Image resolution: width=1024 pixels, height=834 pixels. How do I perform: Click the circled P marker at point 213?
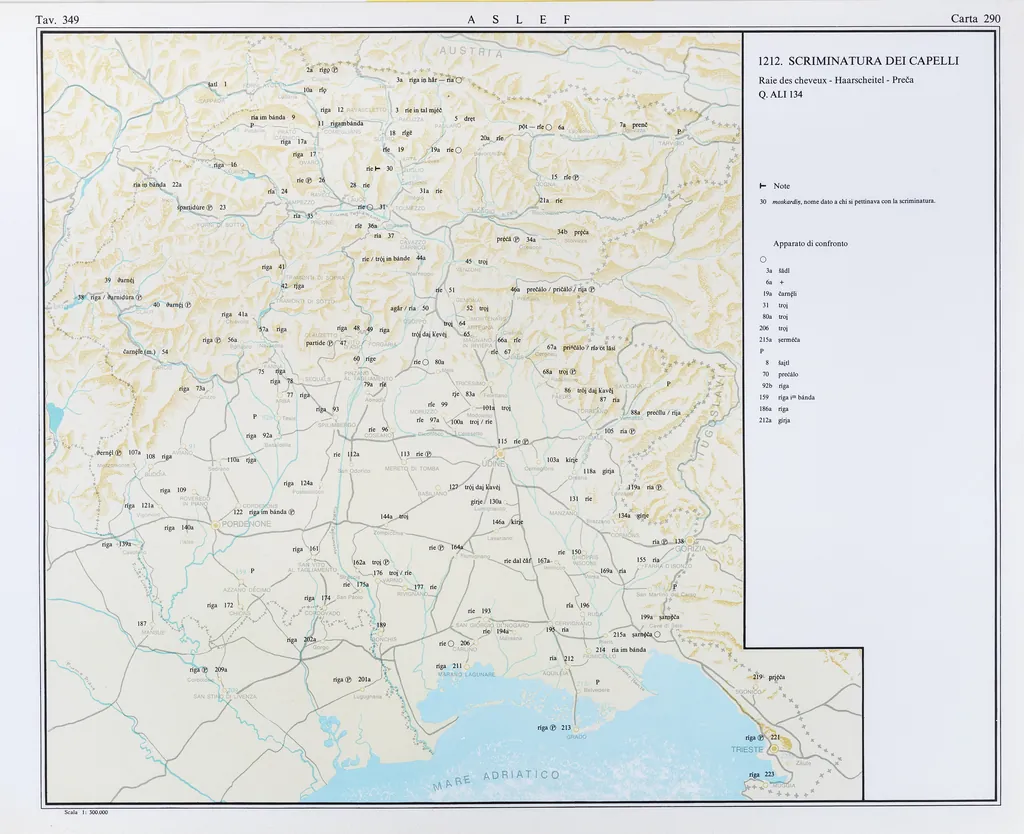pos(552,728)
